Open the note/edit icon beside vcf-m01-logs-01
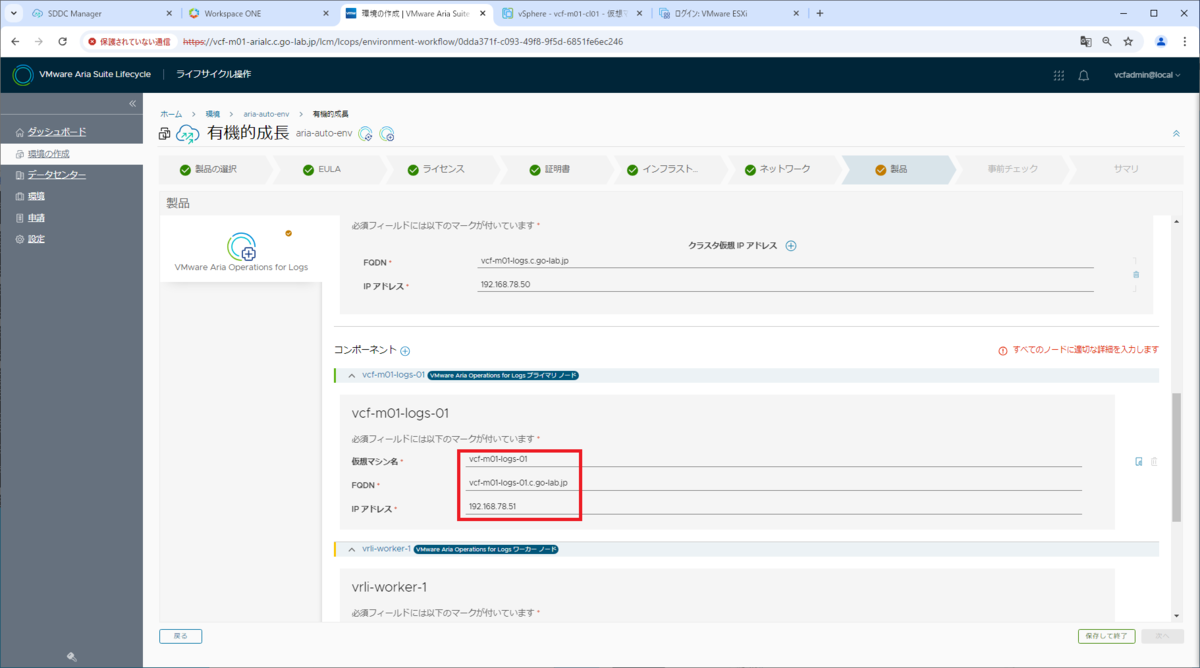Image resolution: width=1200 pixels, height=668 pixels. (1138, 462)
